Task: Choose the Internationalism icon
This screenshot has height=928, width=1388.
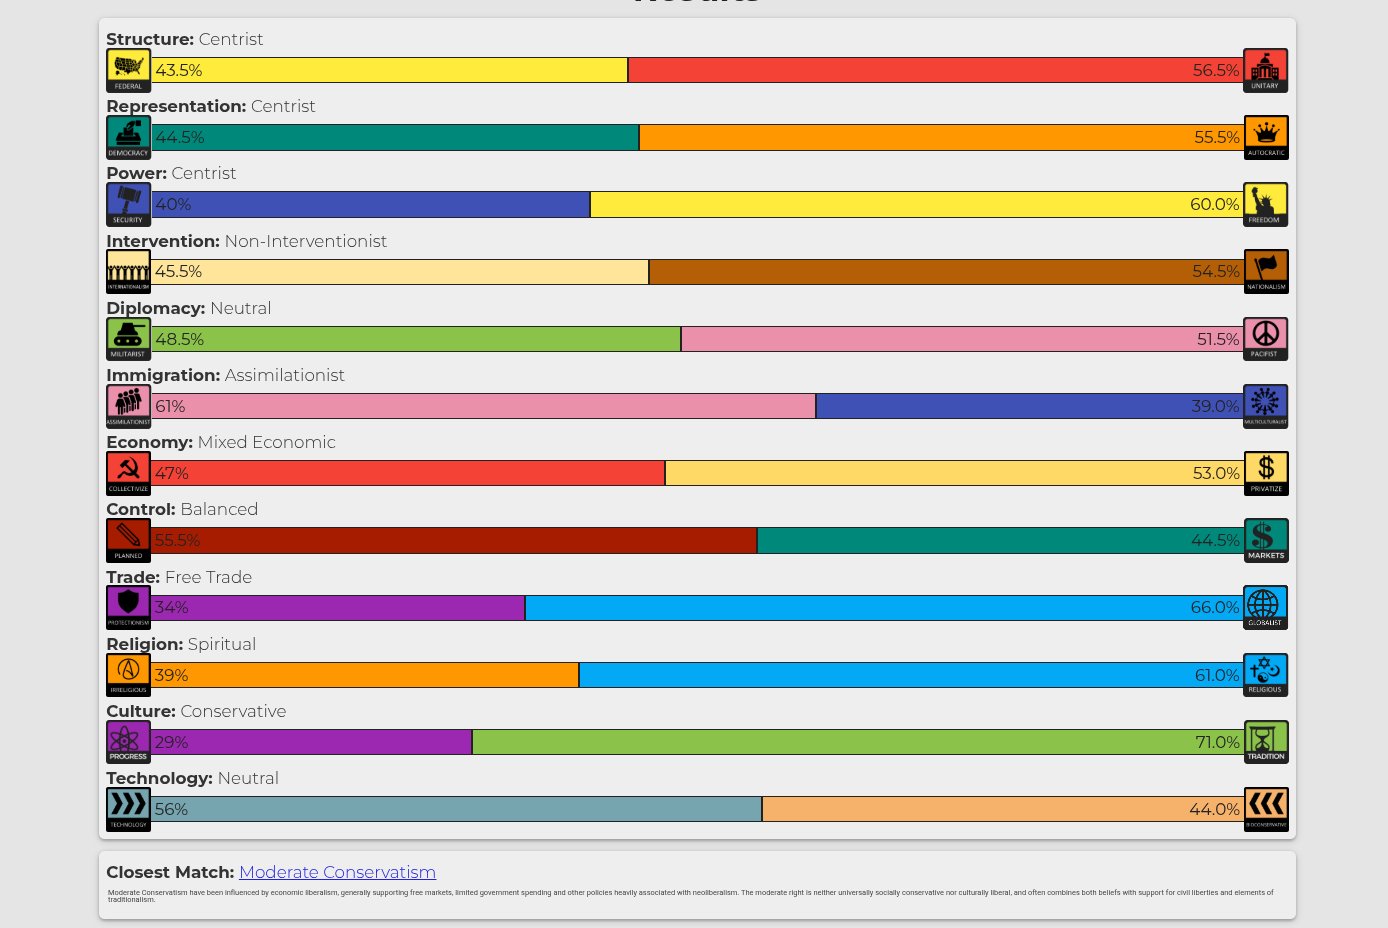Action: [x=128, y=271]
